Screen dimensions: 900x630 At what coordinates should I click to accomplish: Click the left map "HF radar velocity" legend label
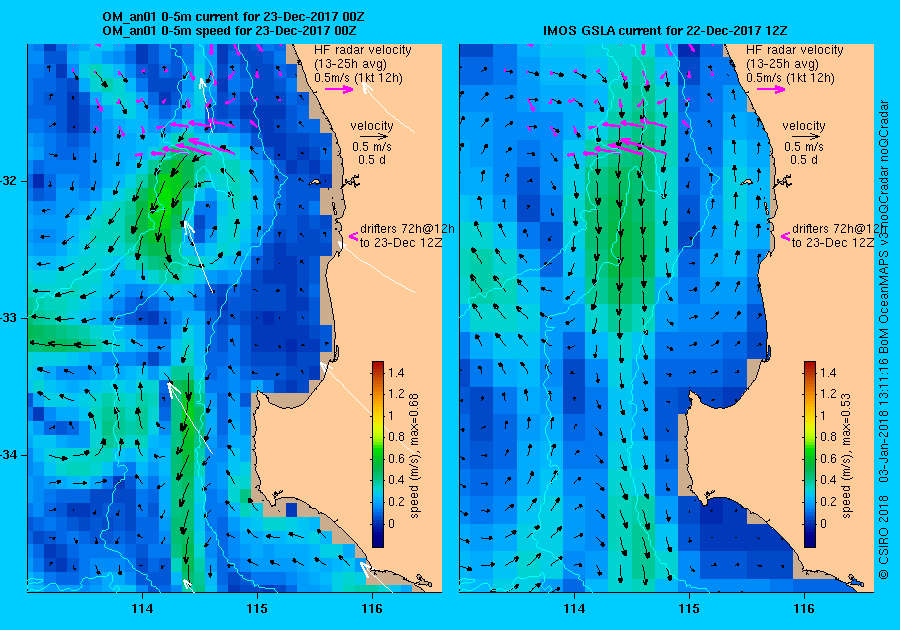[x=363, y=50]
